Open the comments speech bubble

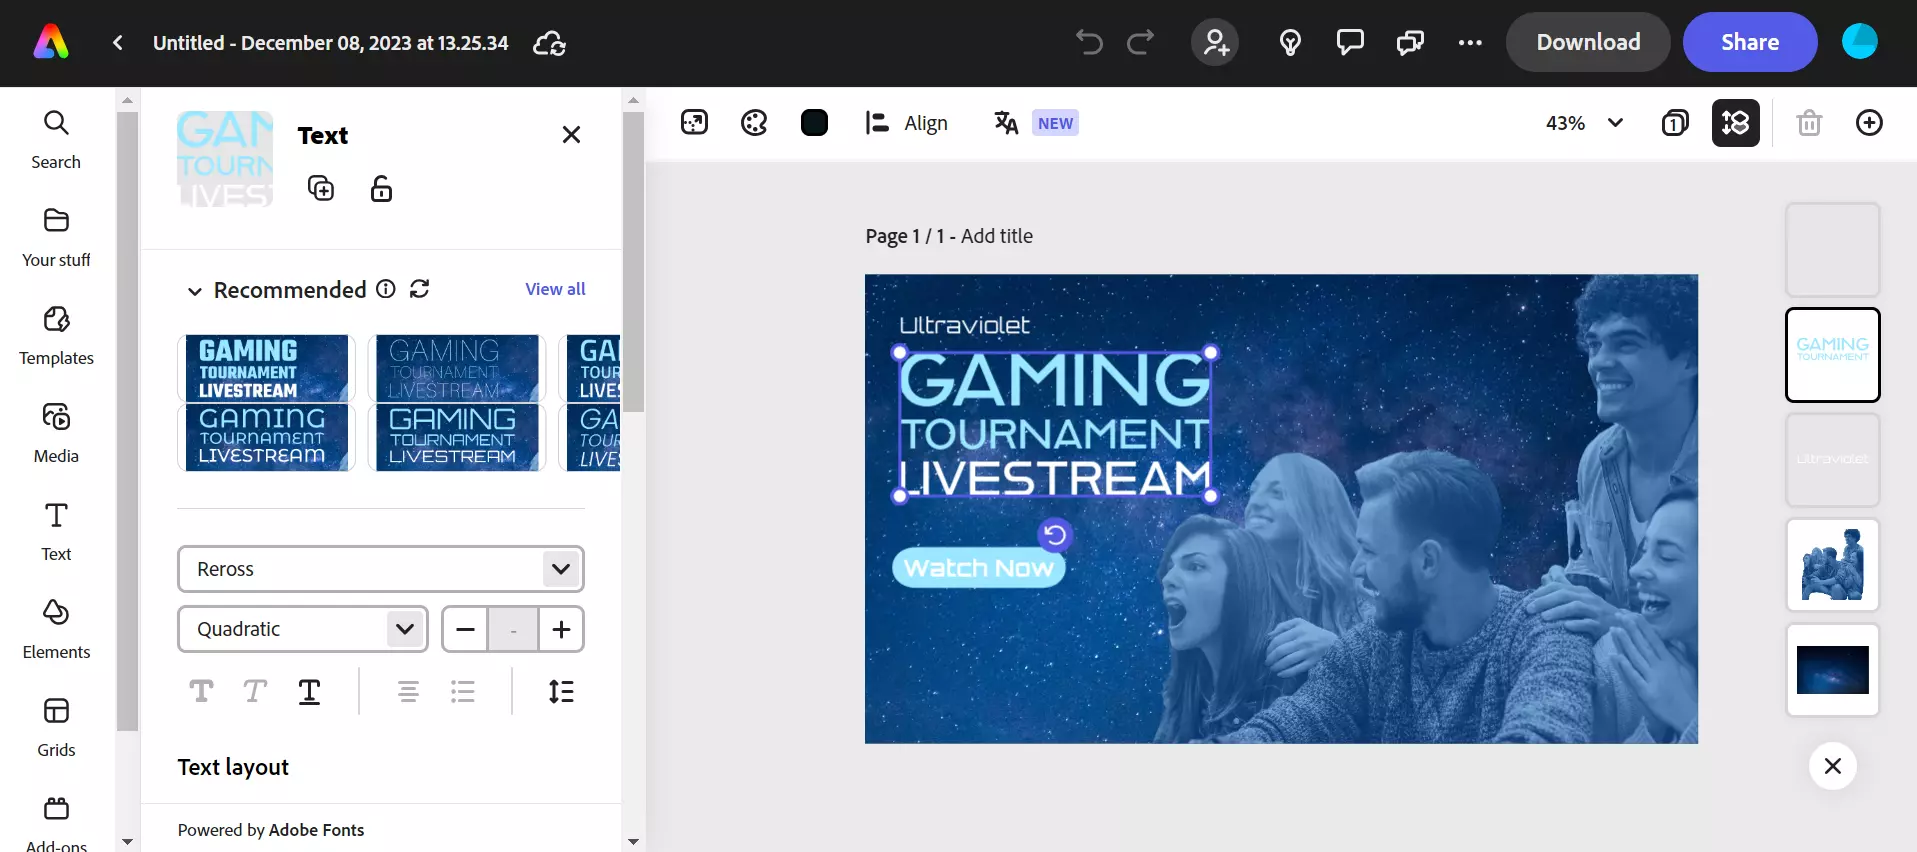pos(1350,42)
